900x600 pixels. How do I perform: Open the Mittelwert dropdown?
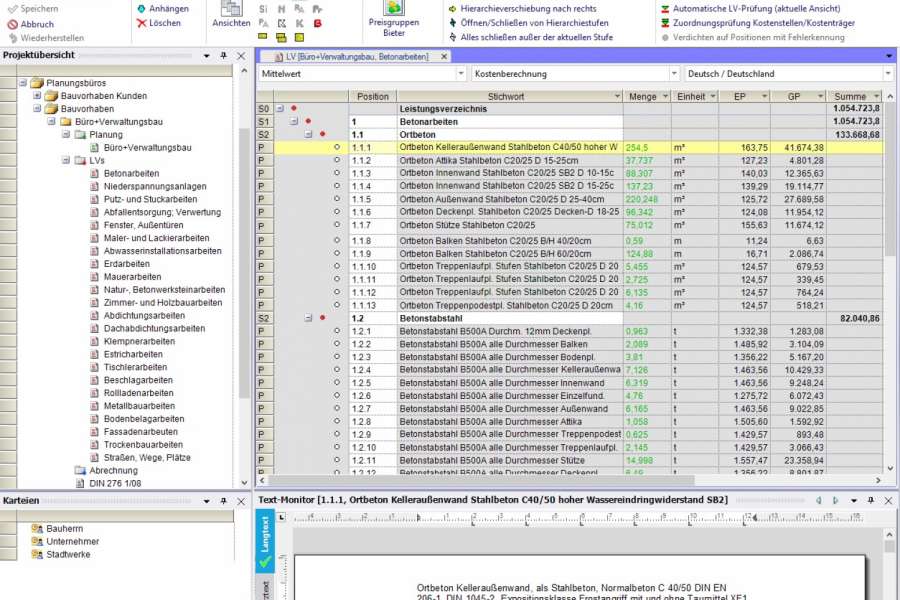point(460,73)
